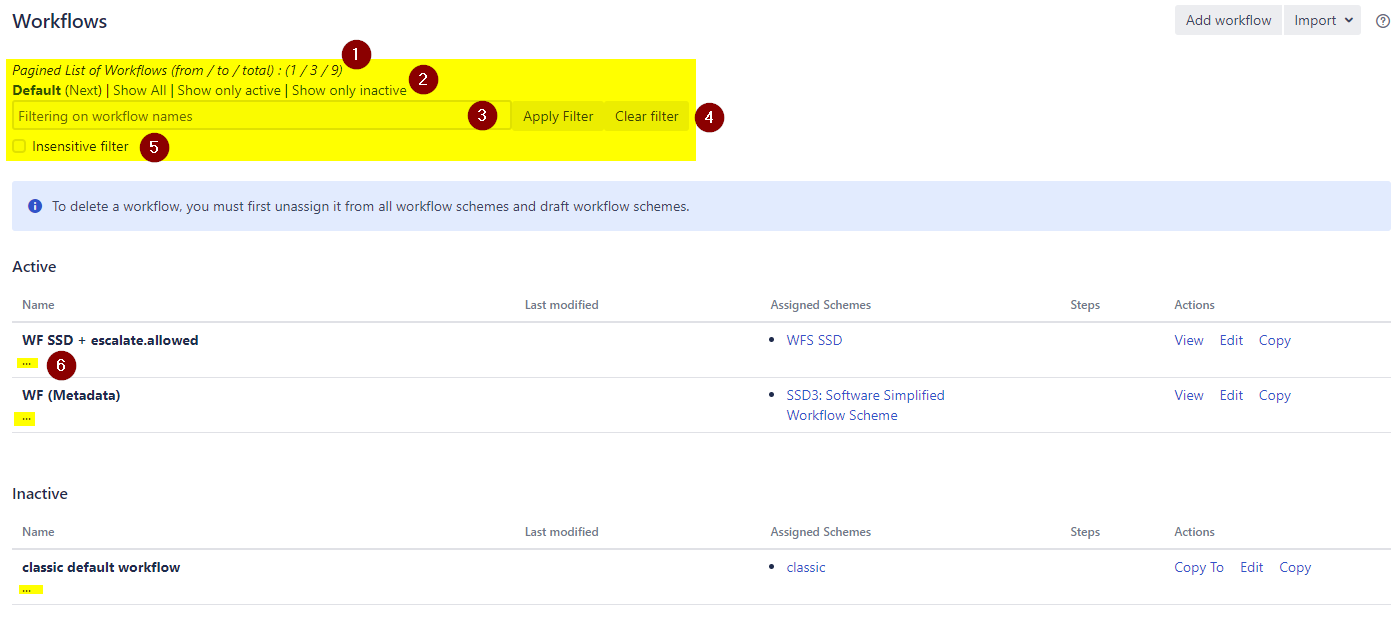
Task: Open SSD3: Software Simplified Workflow Scheme link
Action: (x=865, y=395)
